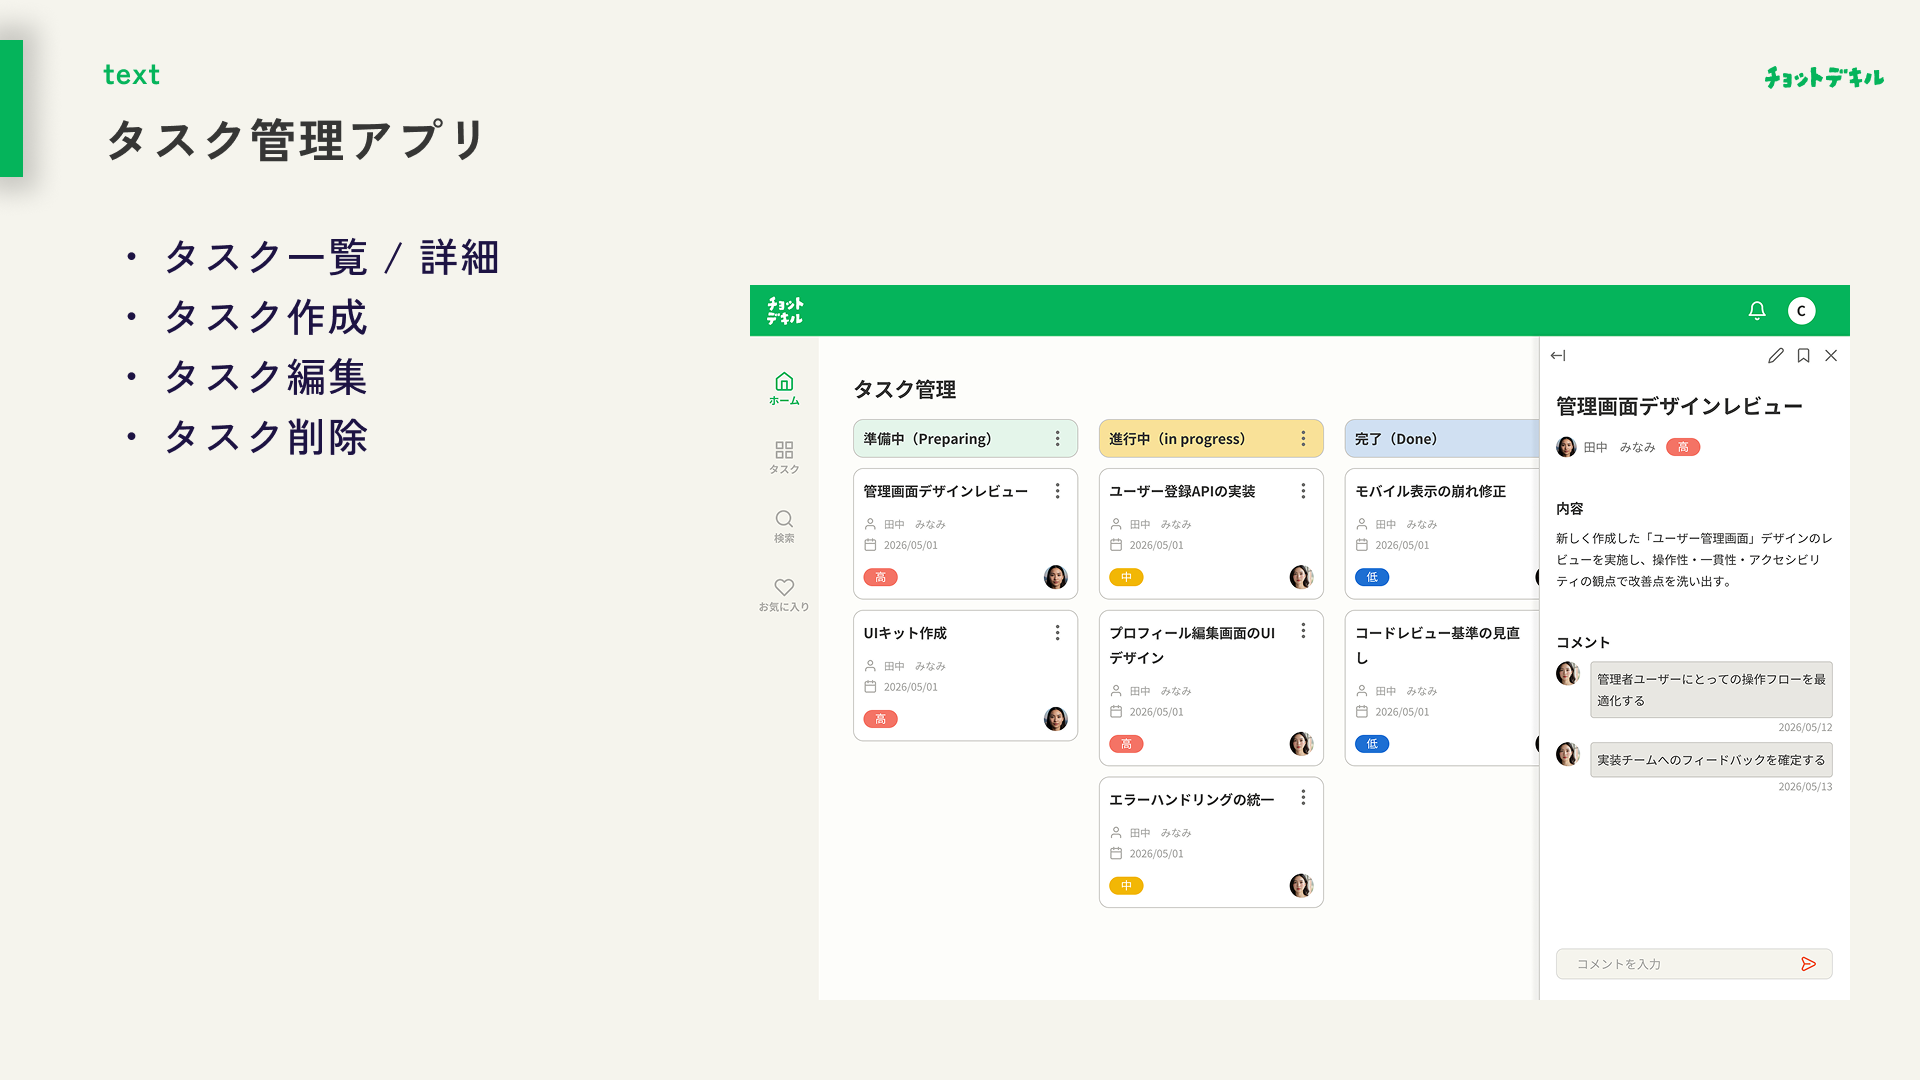Close the task detail panel
This screenshot has width=1920, height=1080.
(x=1831, y=355)
